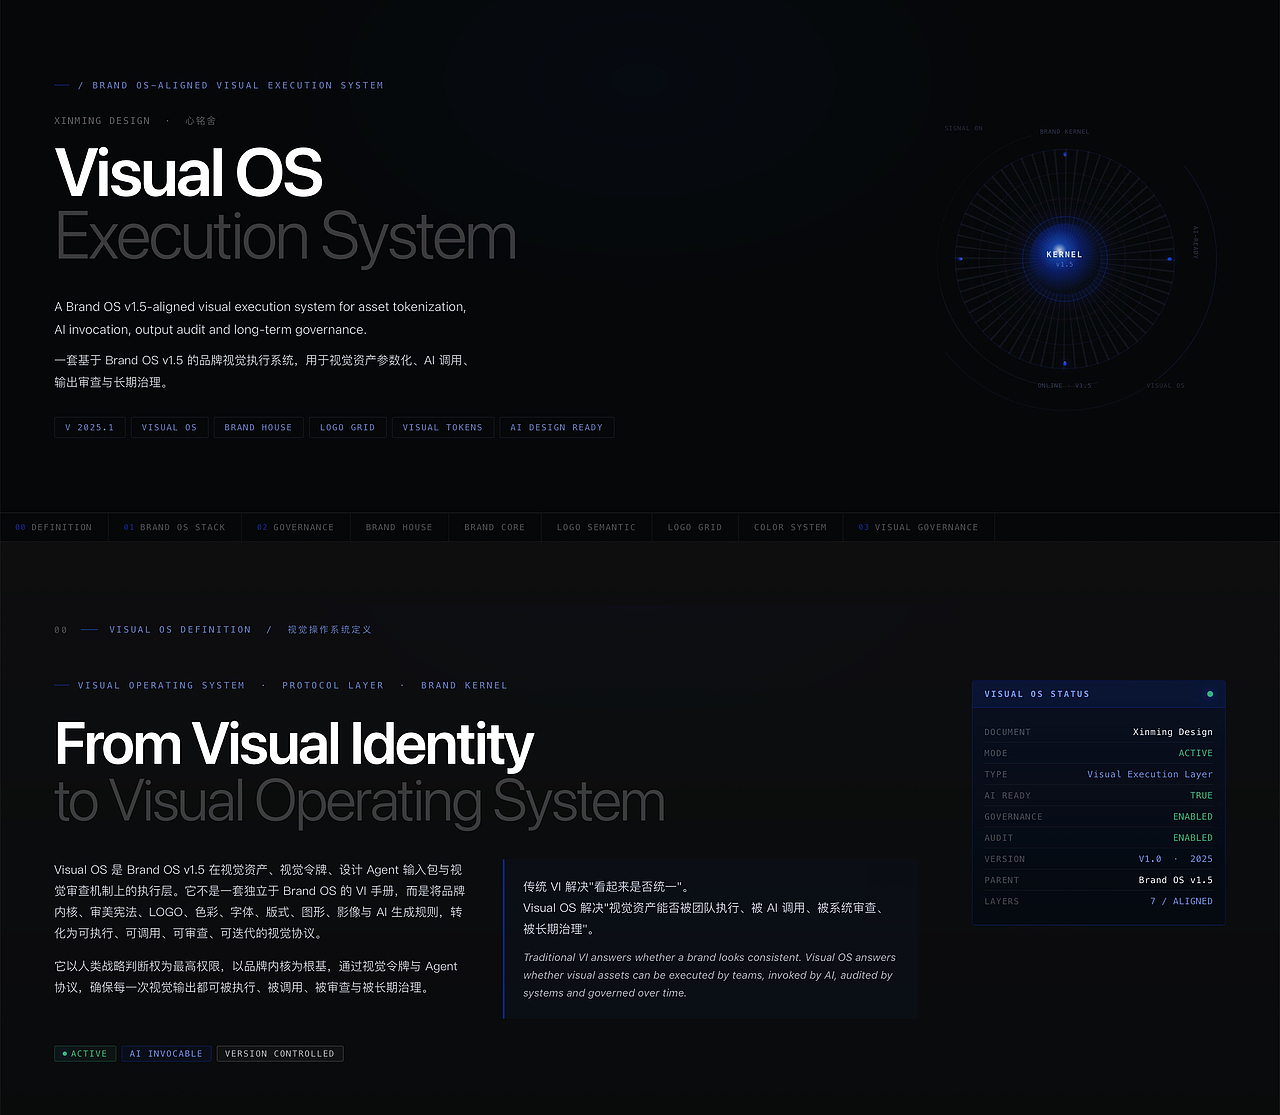Viewport: 1280px width, 1115px height.
Task: Open the BRAND CORE tab
Action: pos(494,527)
